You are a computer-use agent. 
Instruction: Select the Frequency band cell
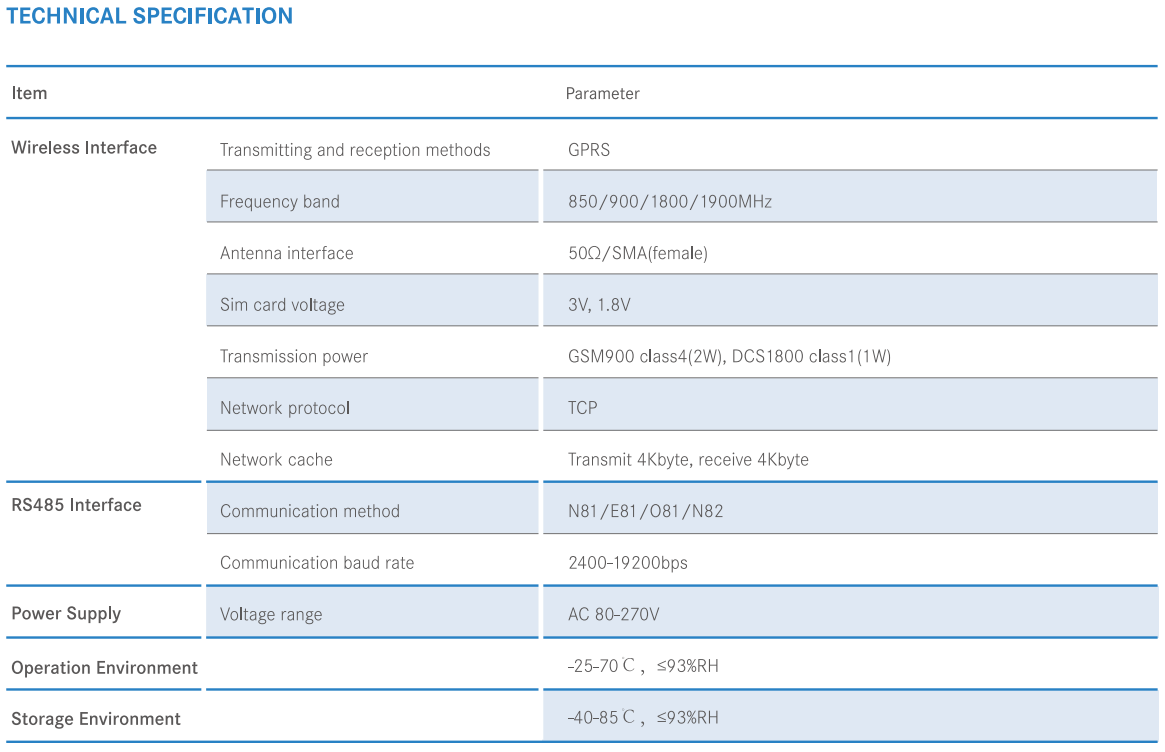click(280, 201)
